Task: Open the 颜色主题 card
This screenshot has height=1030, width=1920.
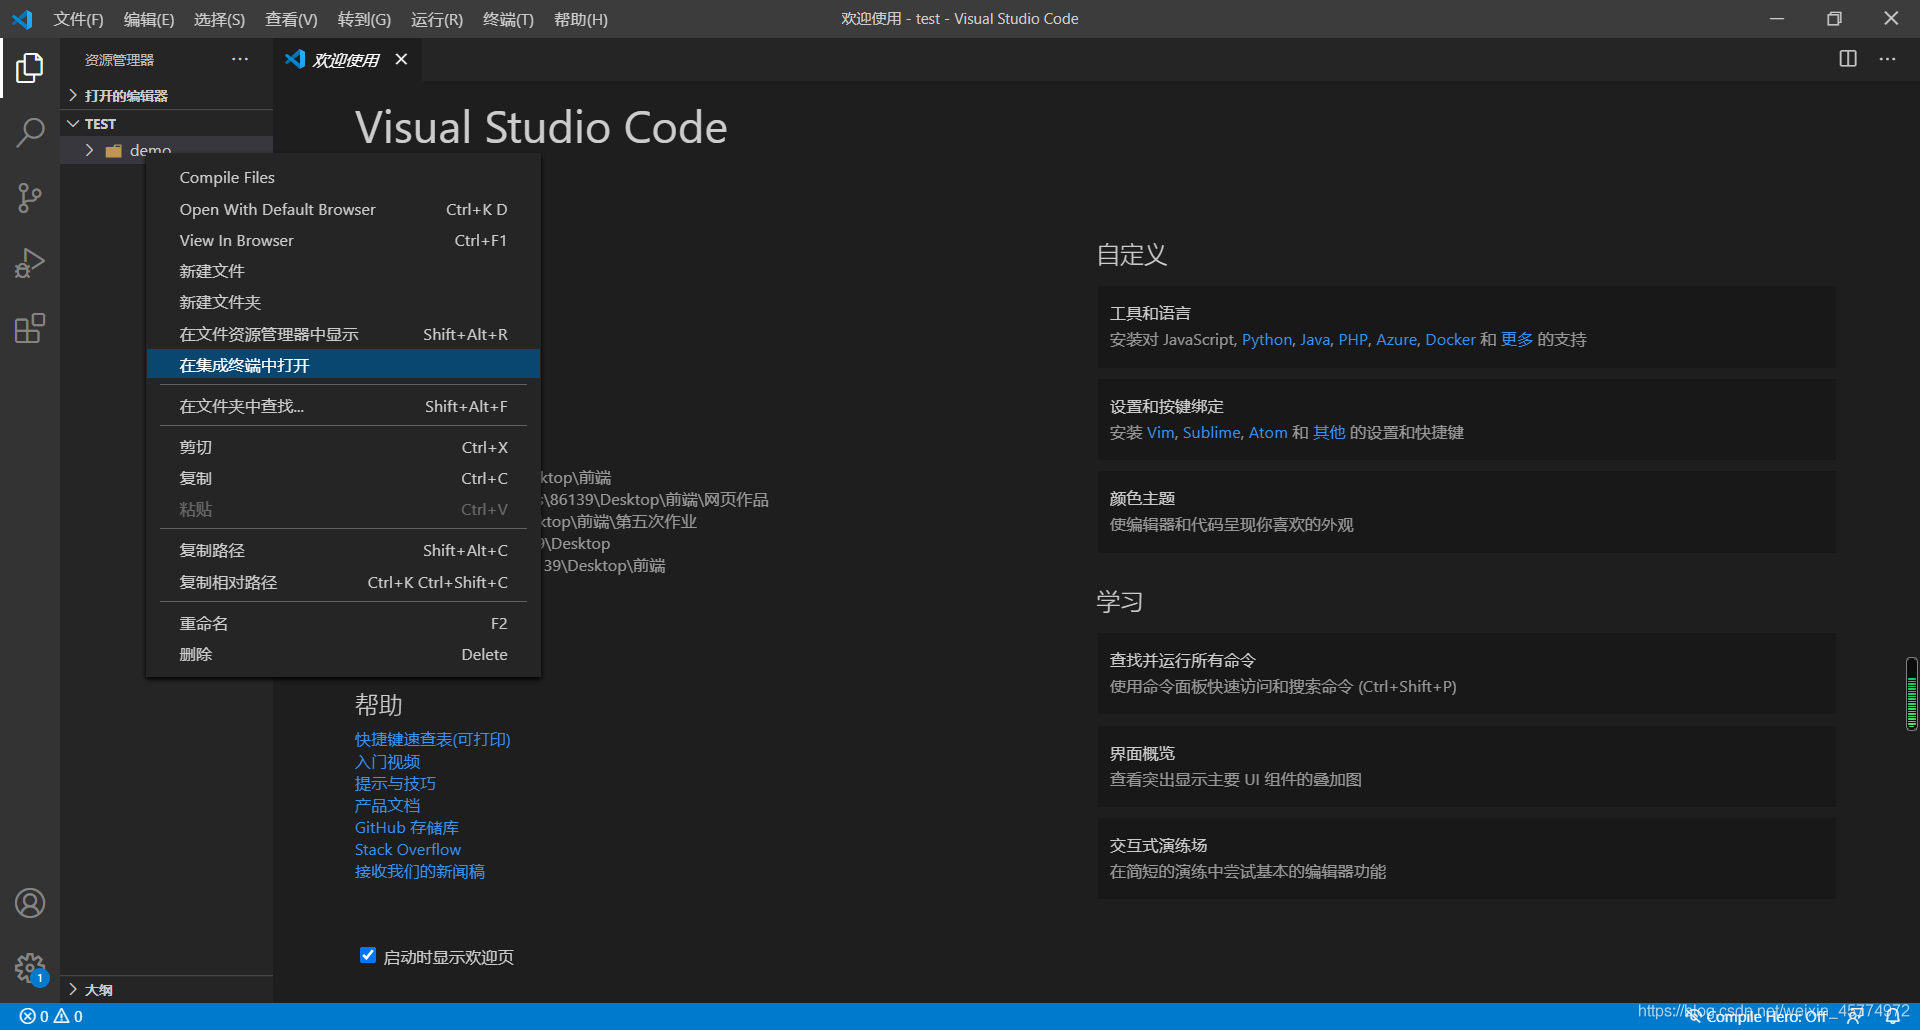Action: (1466, 511)
